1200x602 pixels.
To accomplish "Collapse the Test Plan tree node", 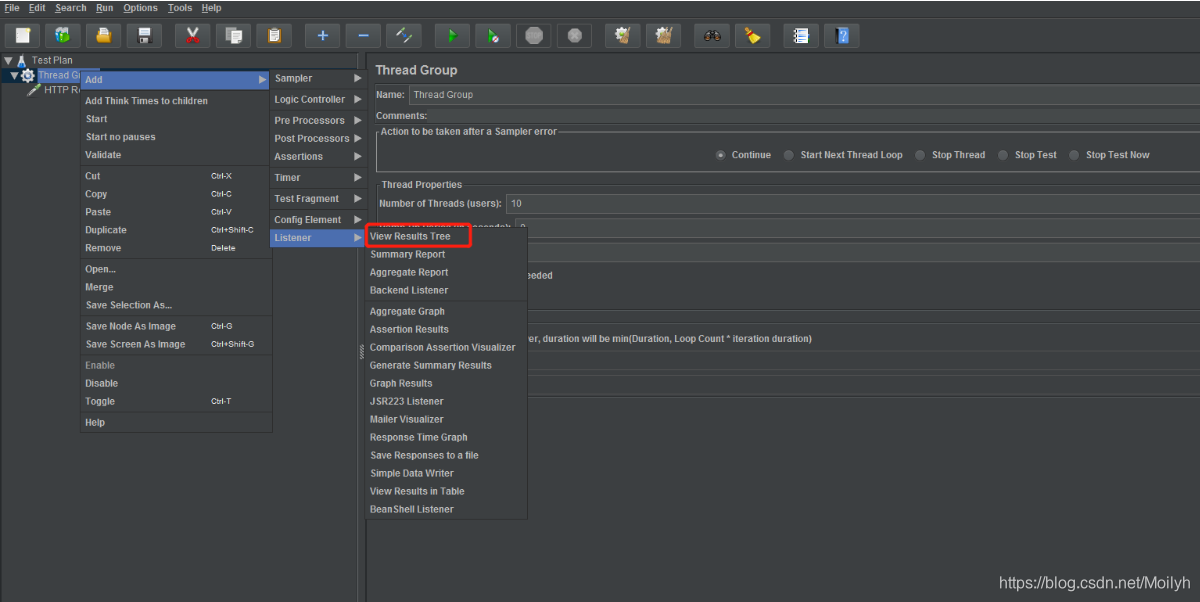I will (8, 61).
